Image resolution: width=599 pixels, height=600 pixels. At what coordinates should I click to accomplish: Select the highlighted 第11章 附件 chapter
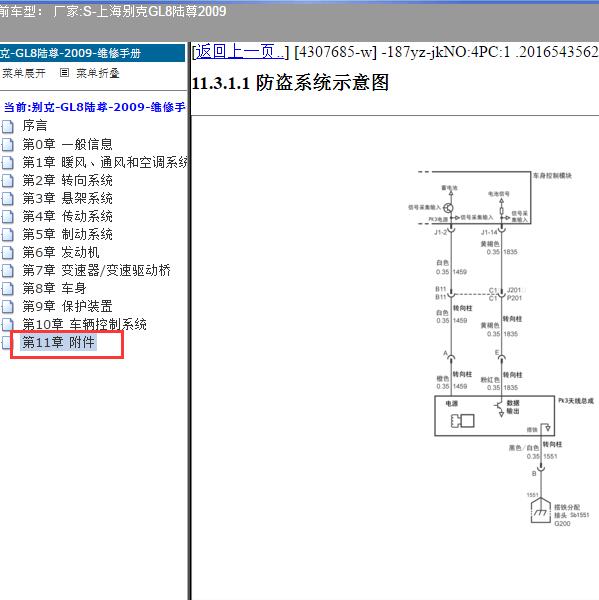tap(58, 342)
